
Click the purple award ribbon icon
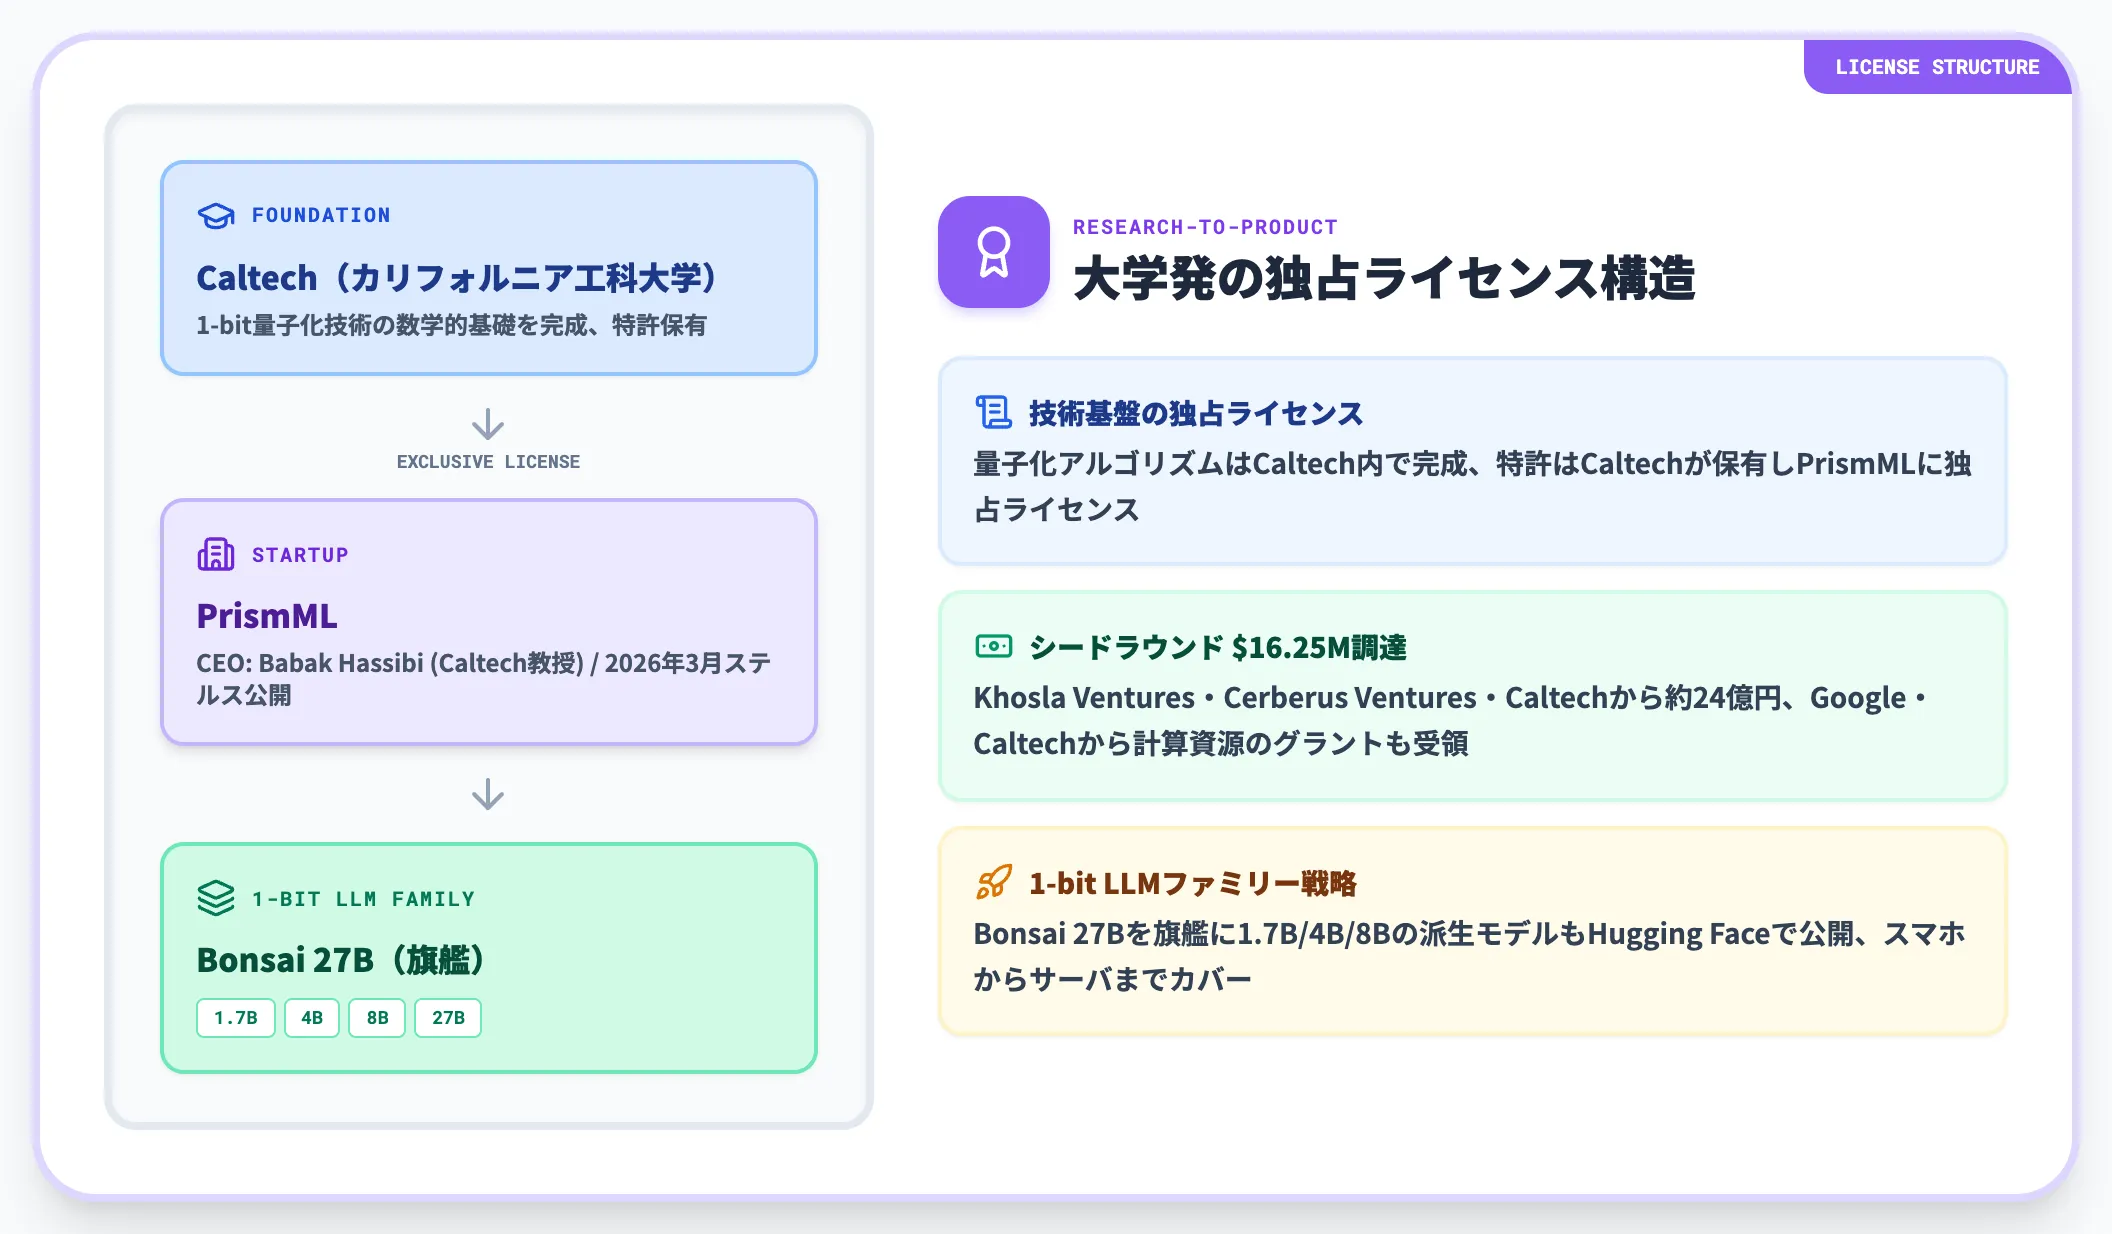993,252
